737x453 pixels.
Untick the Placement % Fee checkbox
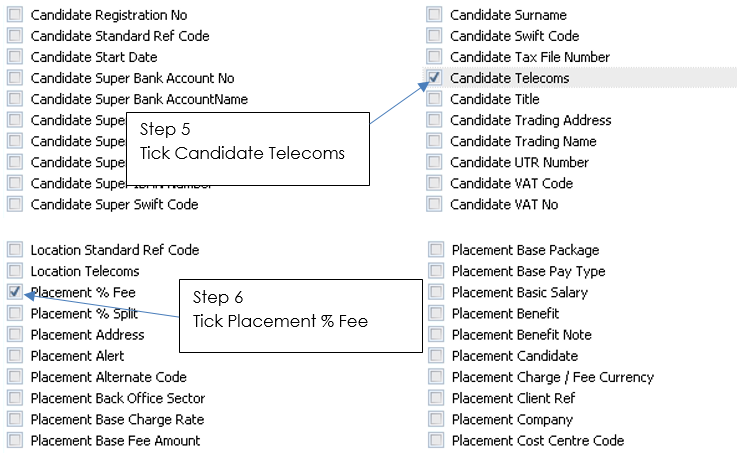[x=15, y=292]
